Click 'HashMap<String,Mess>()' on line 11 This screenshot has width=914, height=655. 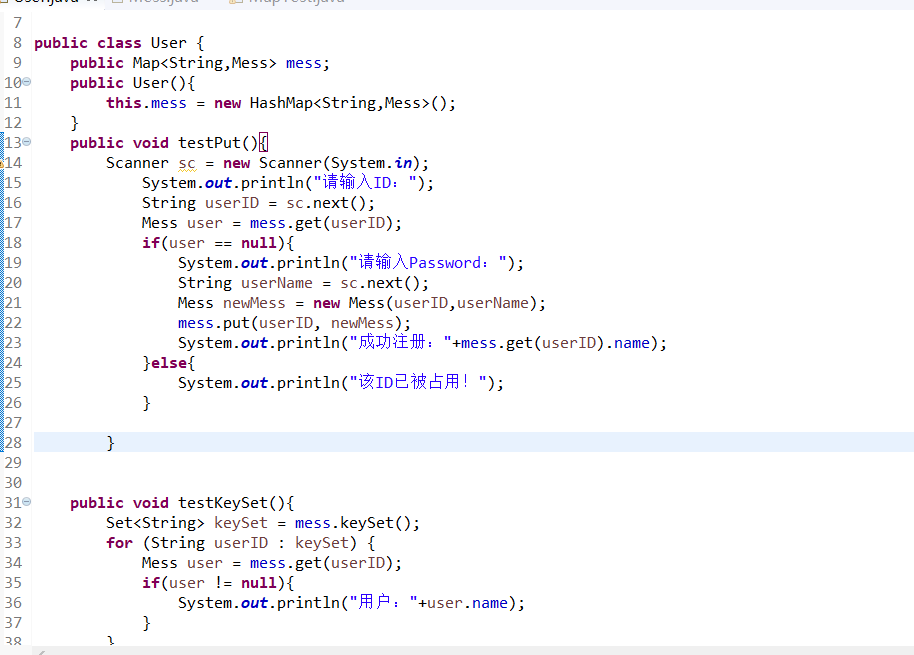[349, 103]
